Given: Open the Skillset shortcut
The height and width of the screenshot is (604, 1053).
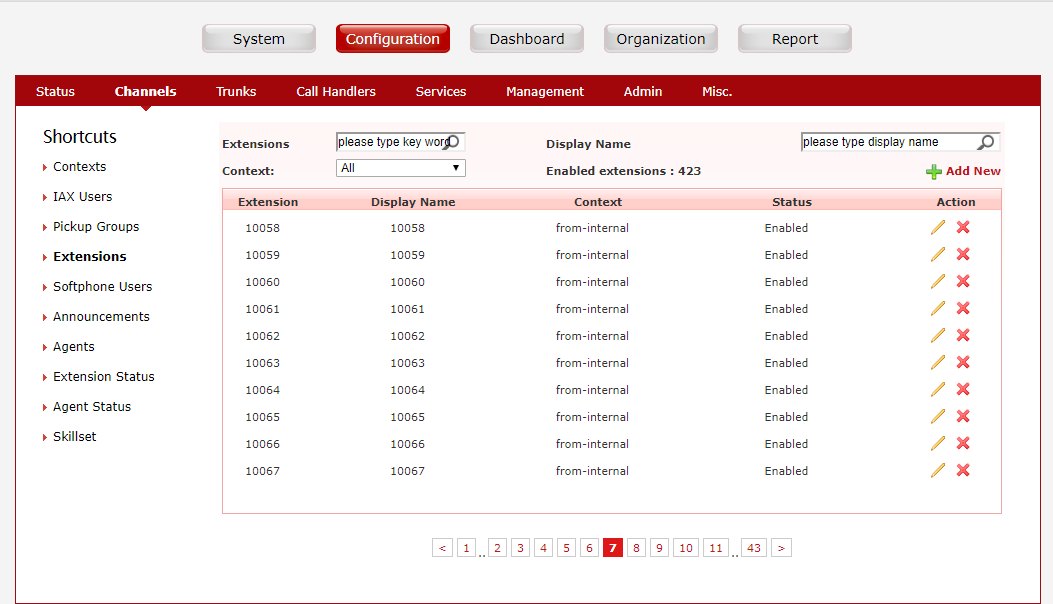Looking at the screenshot, I should (x=75, y=437).
